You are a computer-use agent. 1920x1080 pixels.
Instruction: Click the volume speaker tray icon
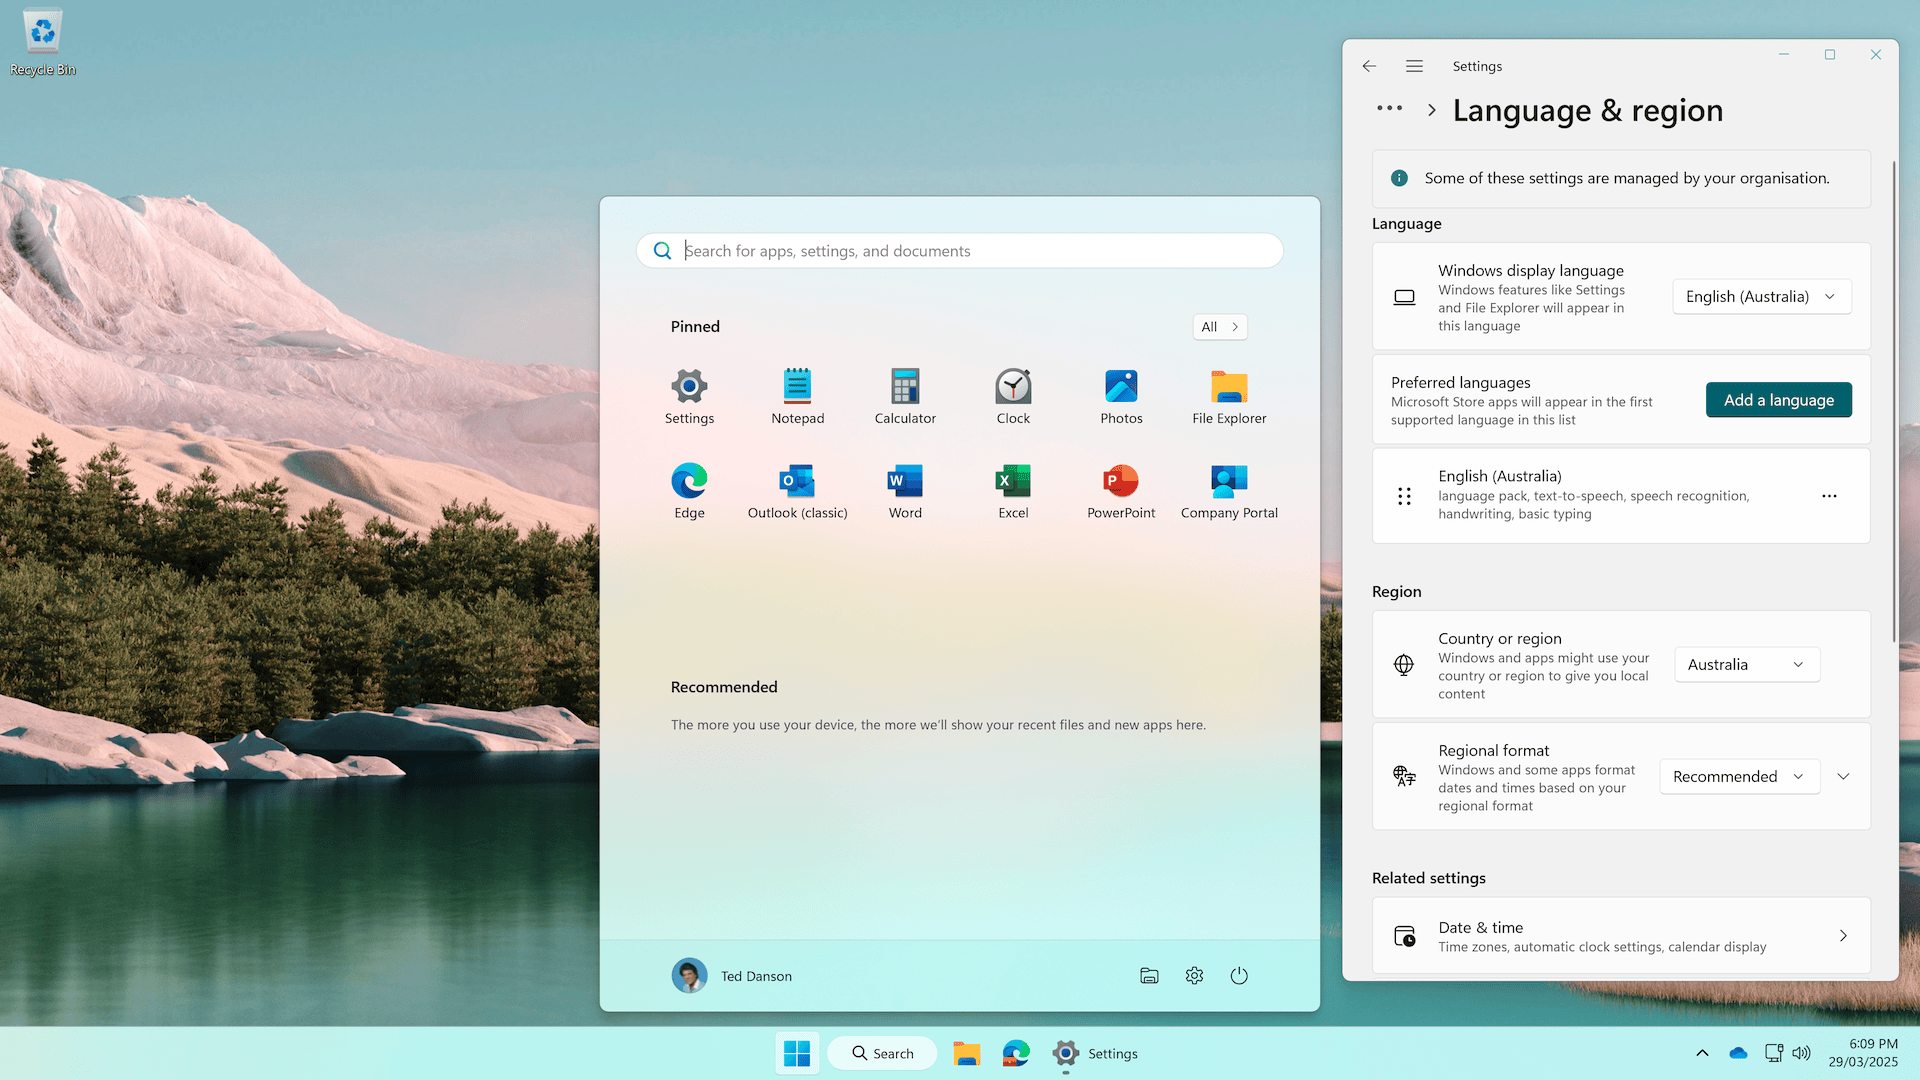coord(1801,1053)
